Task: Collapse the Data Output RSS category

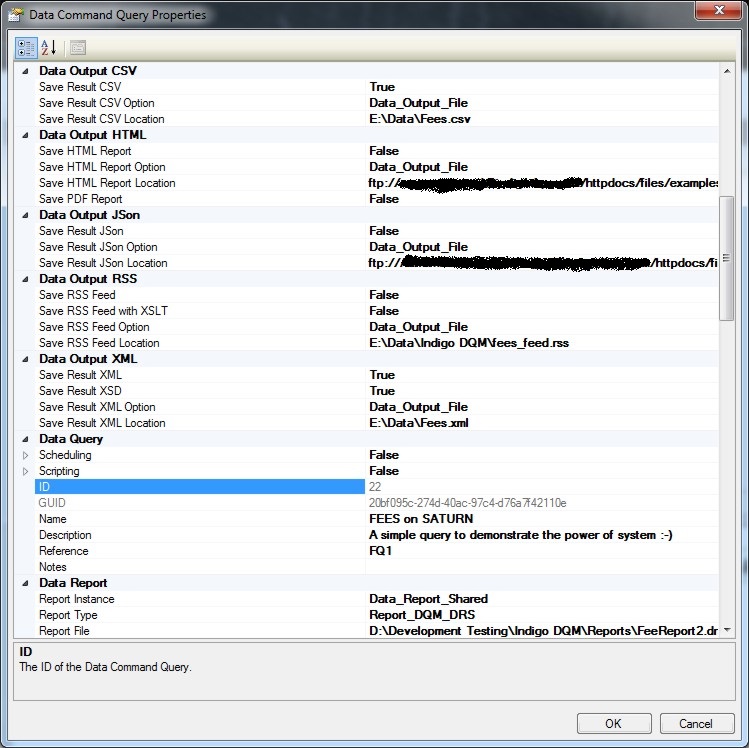Action: 26,279
